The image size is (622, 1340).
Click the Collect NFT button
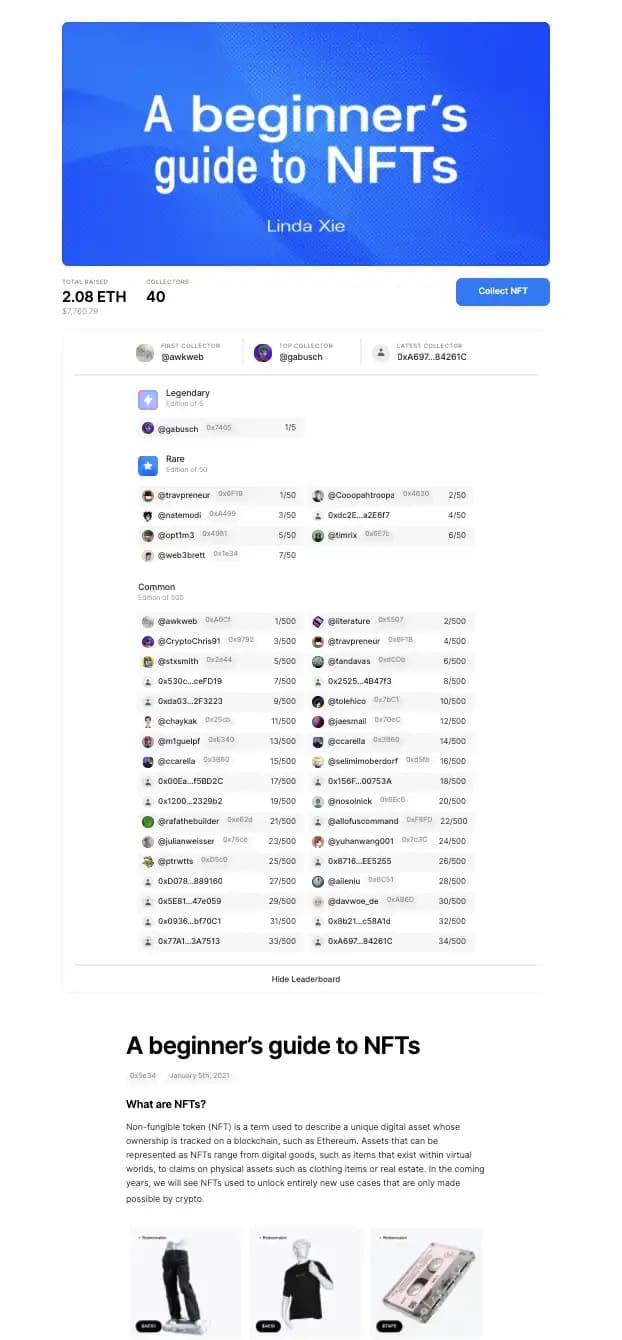pos(502,291)
